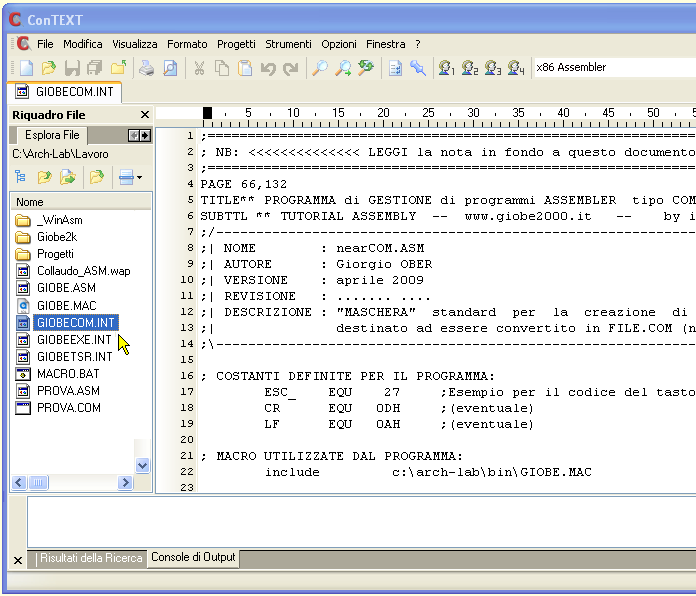Cut selection with the scissors icon

[199, 68]
